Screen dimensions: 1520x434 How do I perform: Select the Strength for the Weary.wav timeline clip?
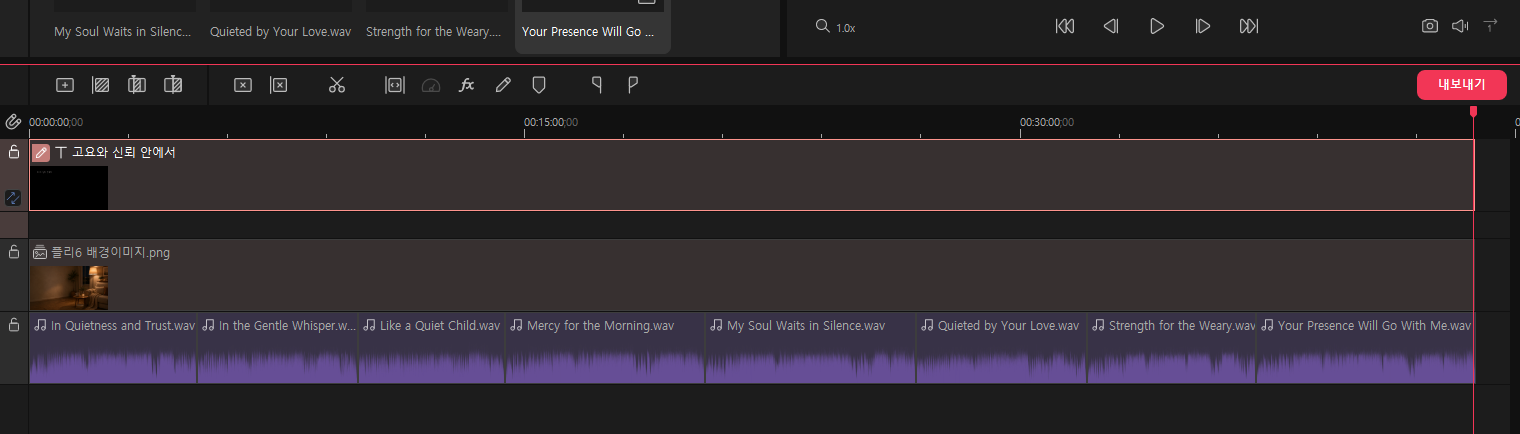tap(1172, 348)
